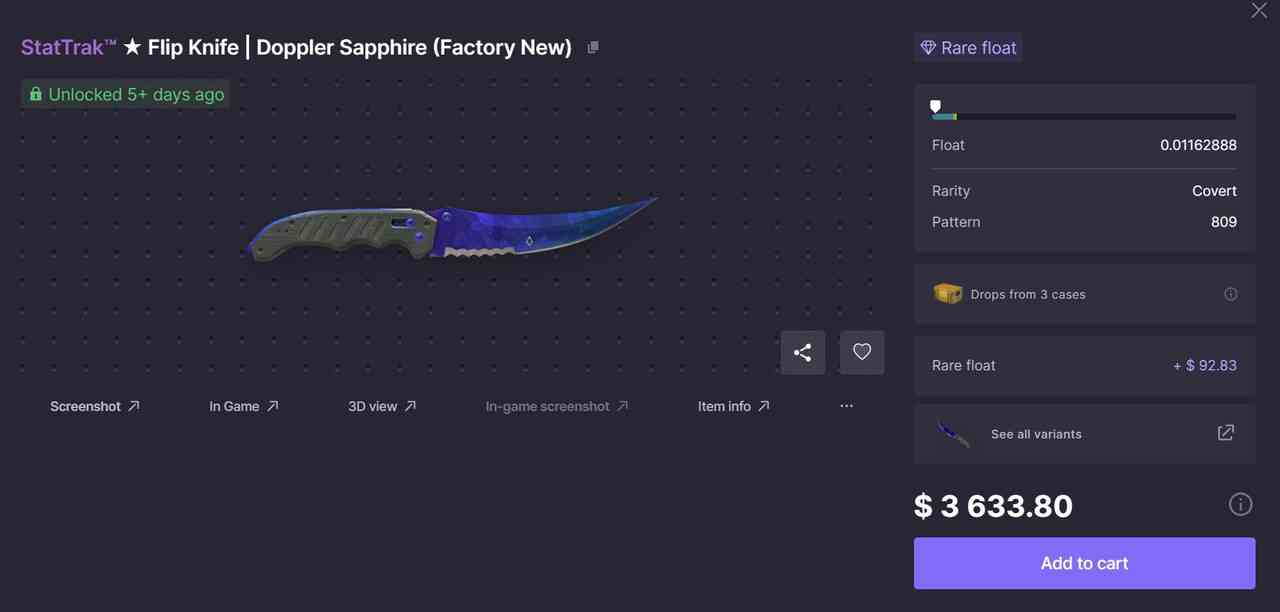The height and width of the screenshot is (612, 1280).
Task: Expand the Drops from 3 cases row
Action: click(x=1084, y=294)
